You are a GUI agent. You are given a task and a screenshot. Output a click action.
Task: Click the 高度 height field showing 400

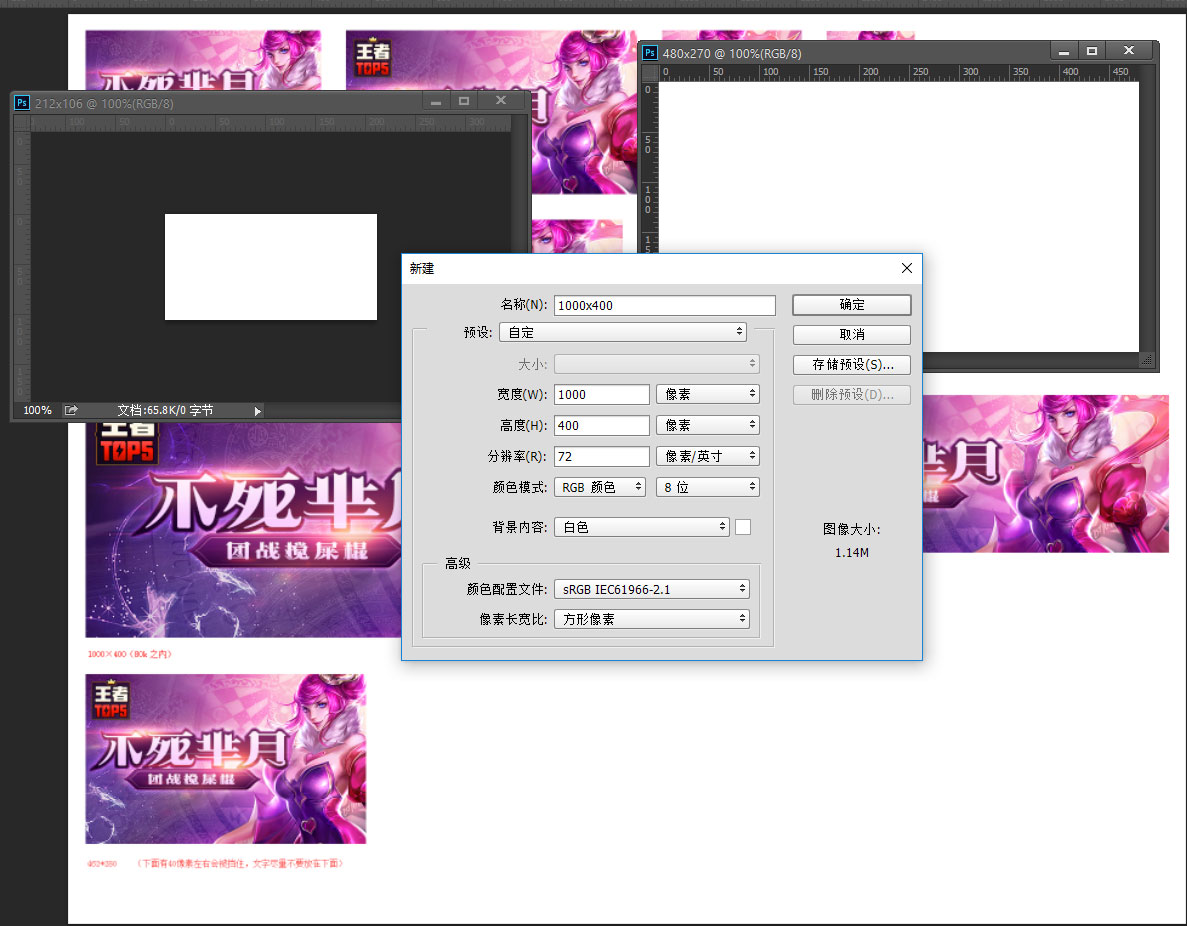click(x=602, y=426)
